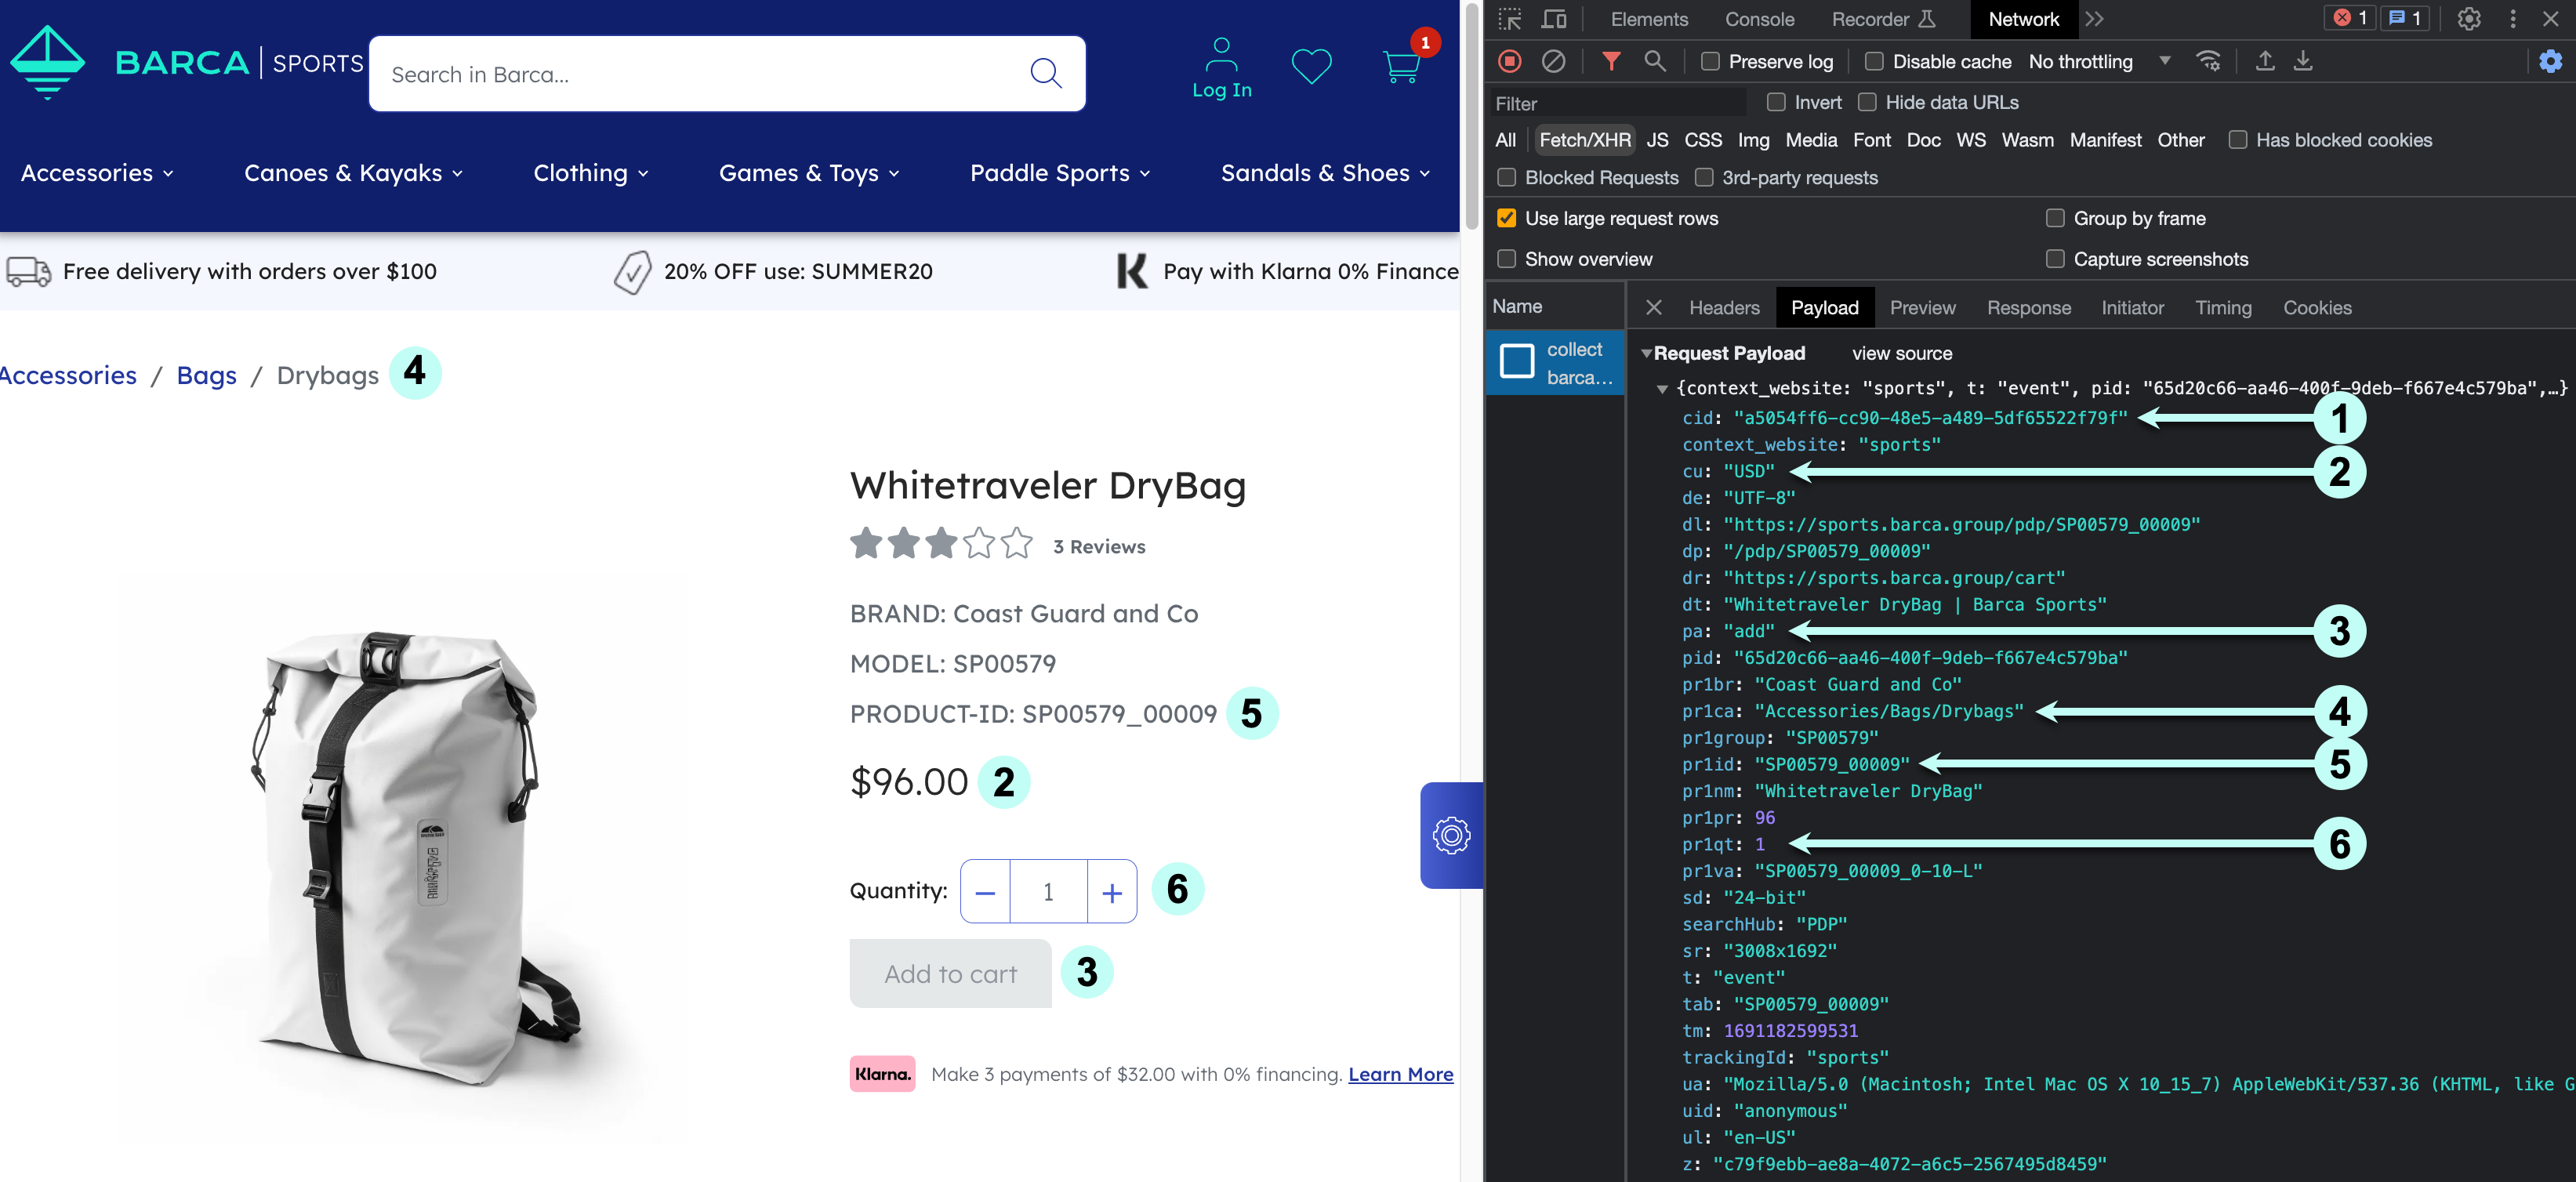Collapse the payload JSON object tree
Viewport: 2576px width, 1182px height.
point(1662,389)
